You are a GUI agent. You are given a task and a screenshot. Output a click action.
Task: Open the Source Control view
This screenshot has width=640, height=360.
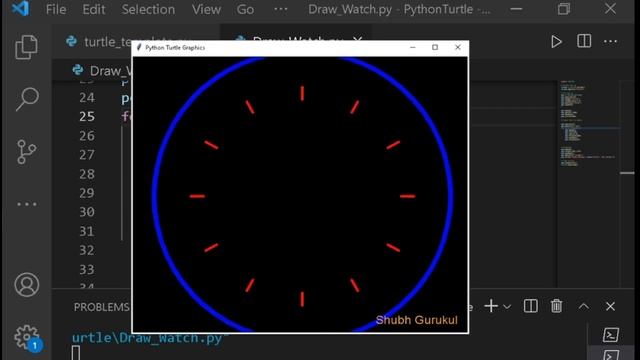tap(27, 152)
